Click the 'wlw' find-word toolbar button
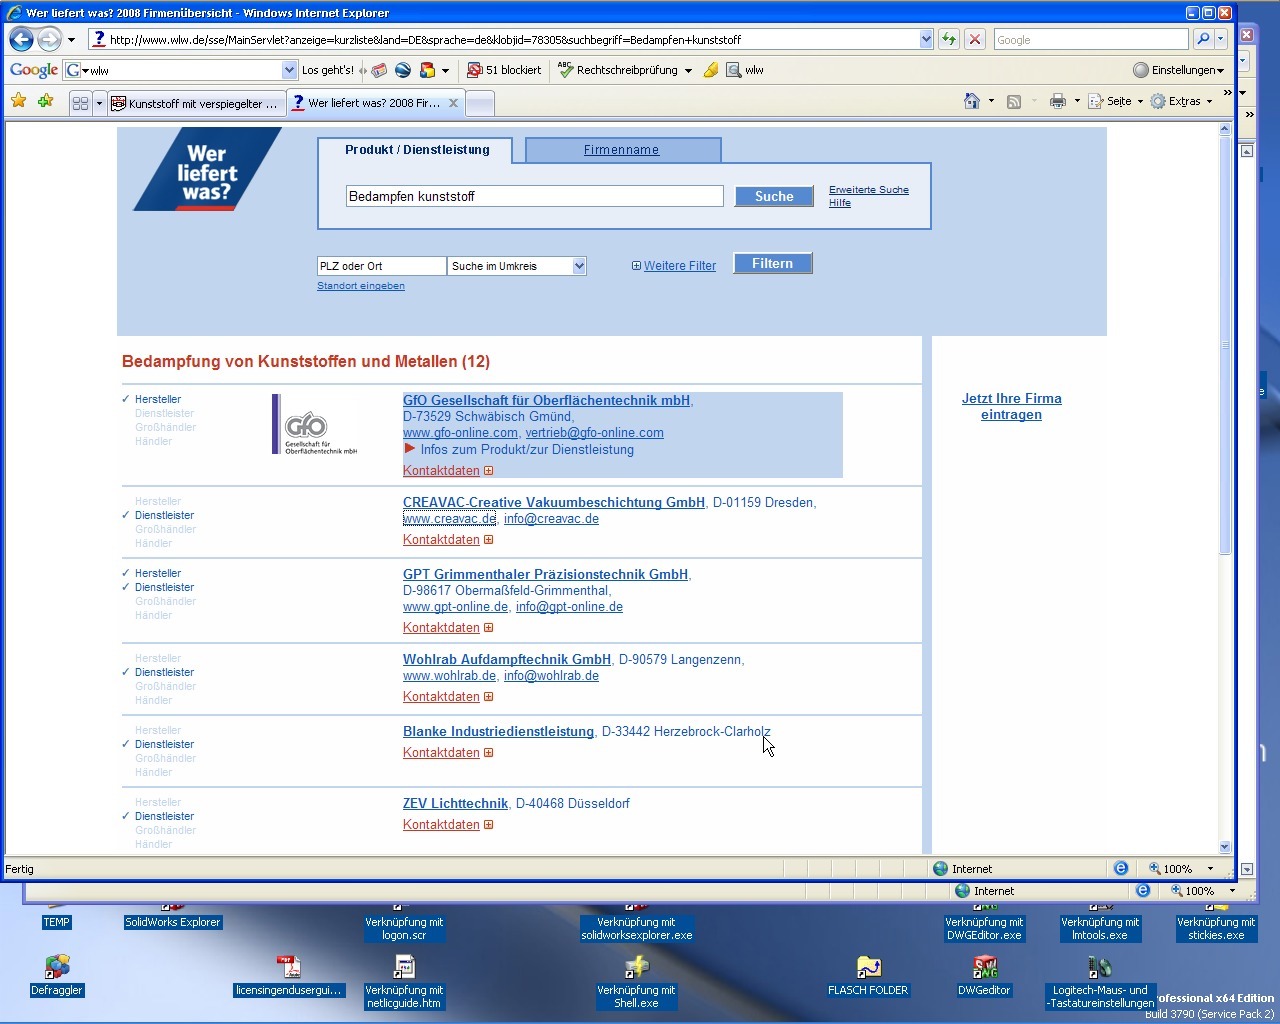1280x1024 pixels. pos(745,70)
